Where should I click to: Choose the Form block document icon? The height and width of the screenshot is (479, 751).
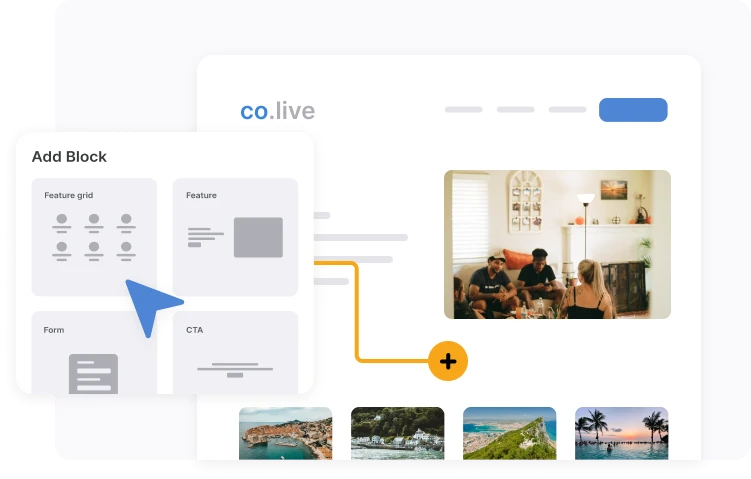click(93, 373)
